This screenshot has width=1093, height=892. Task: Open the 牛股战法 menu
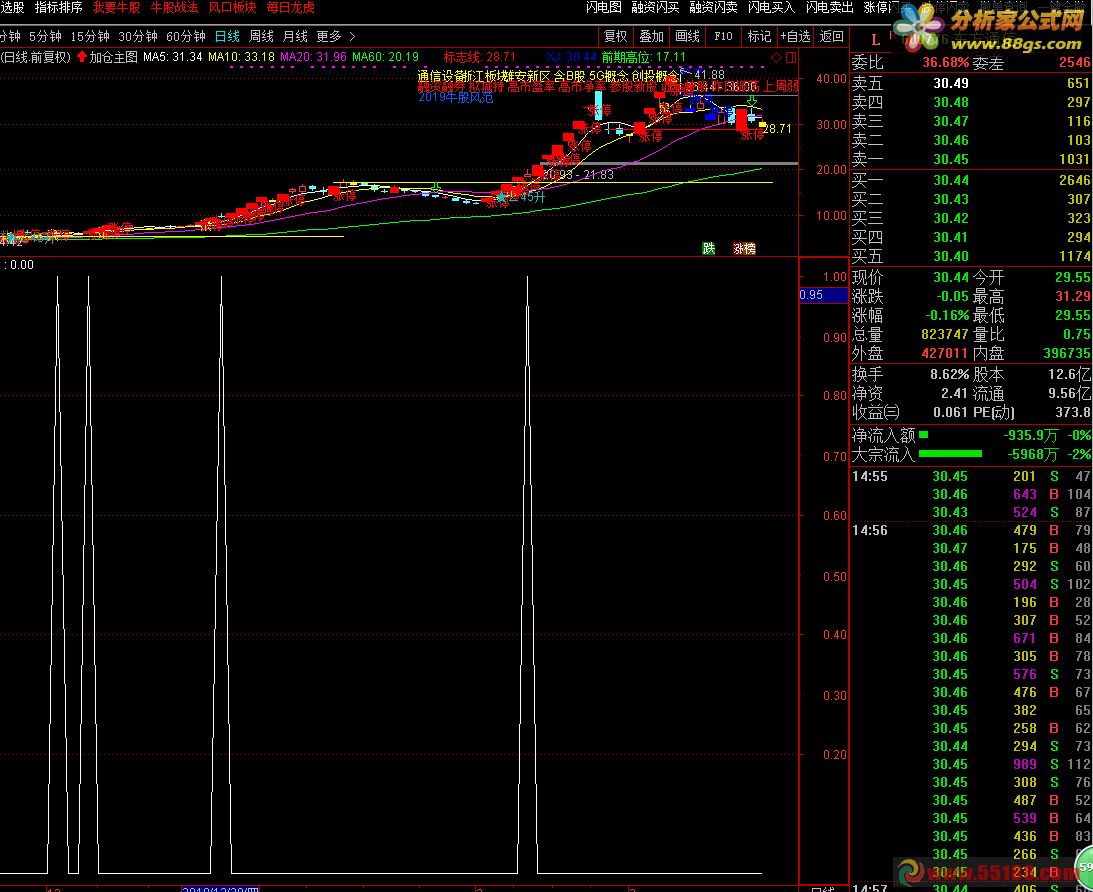tap(174, 7)
